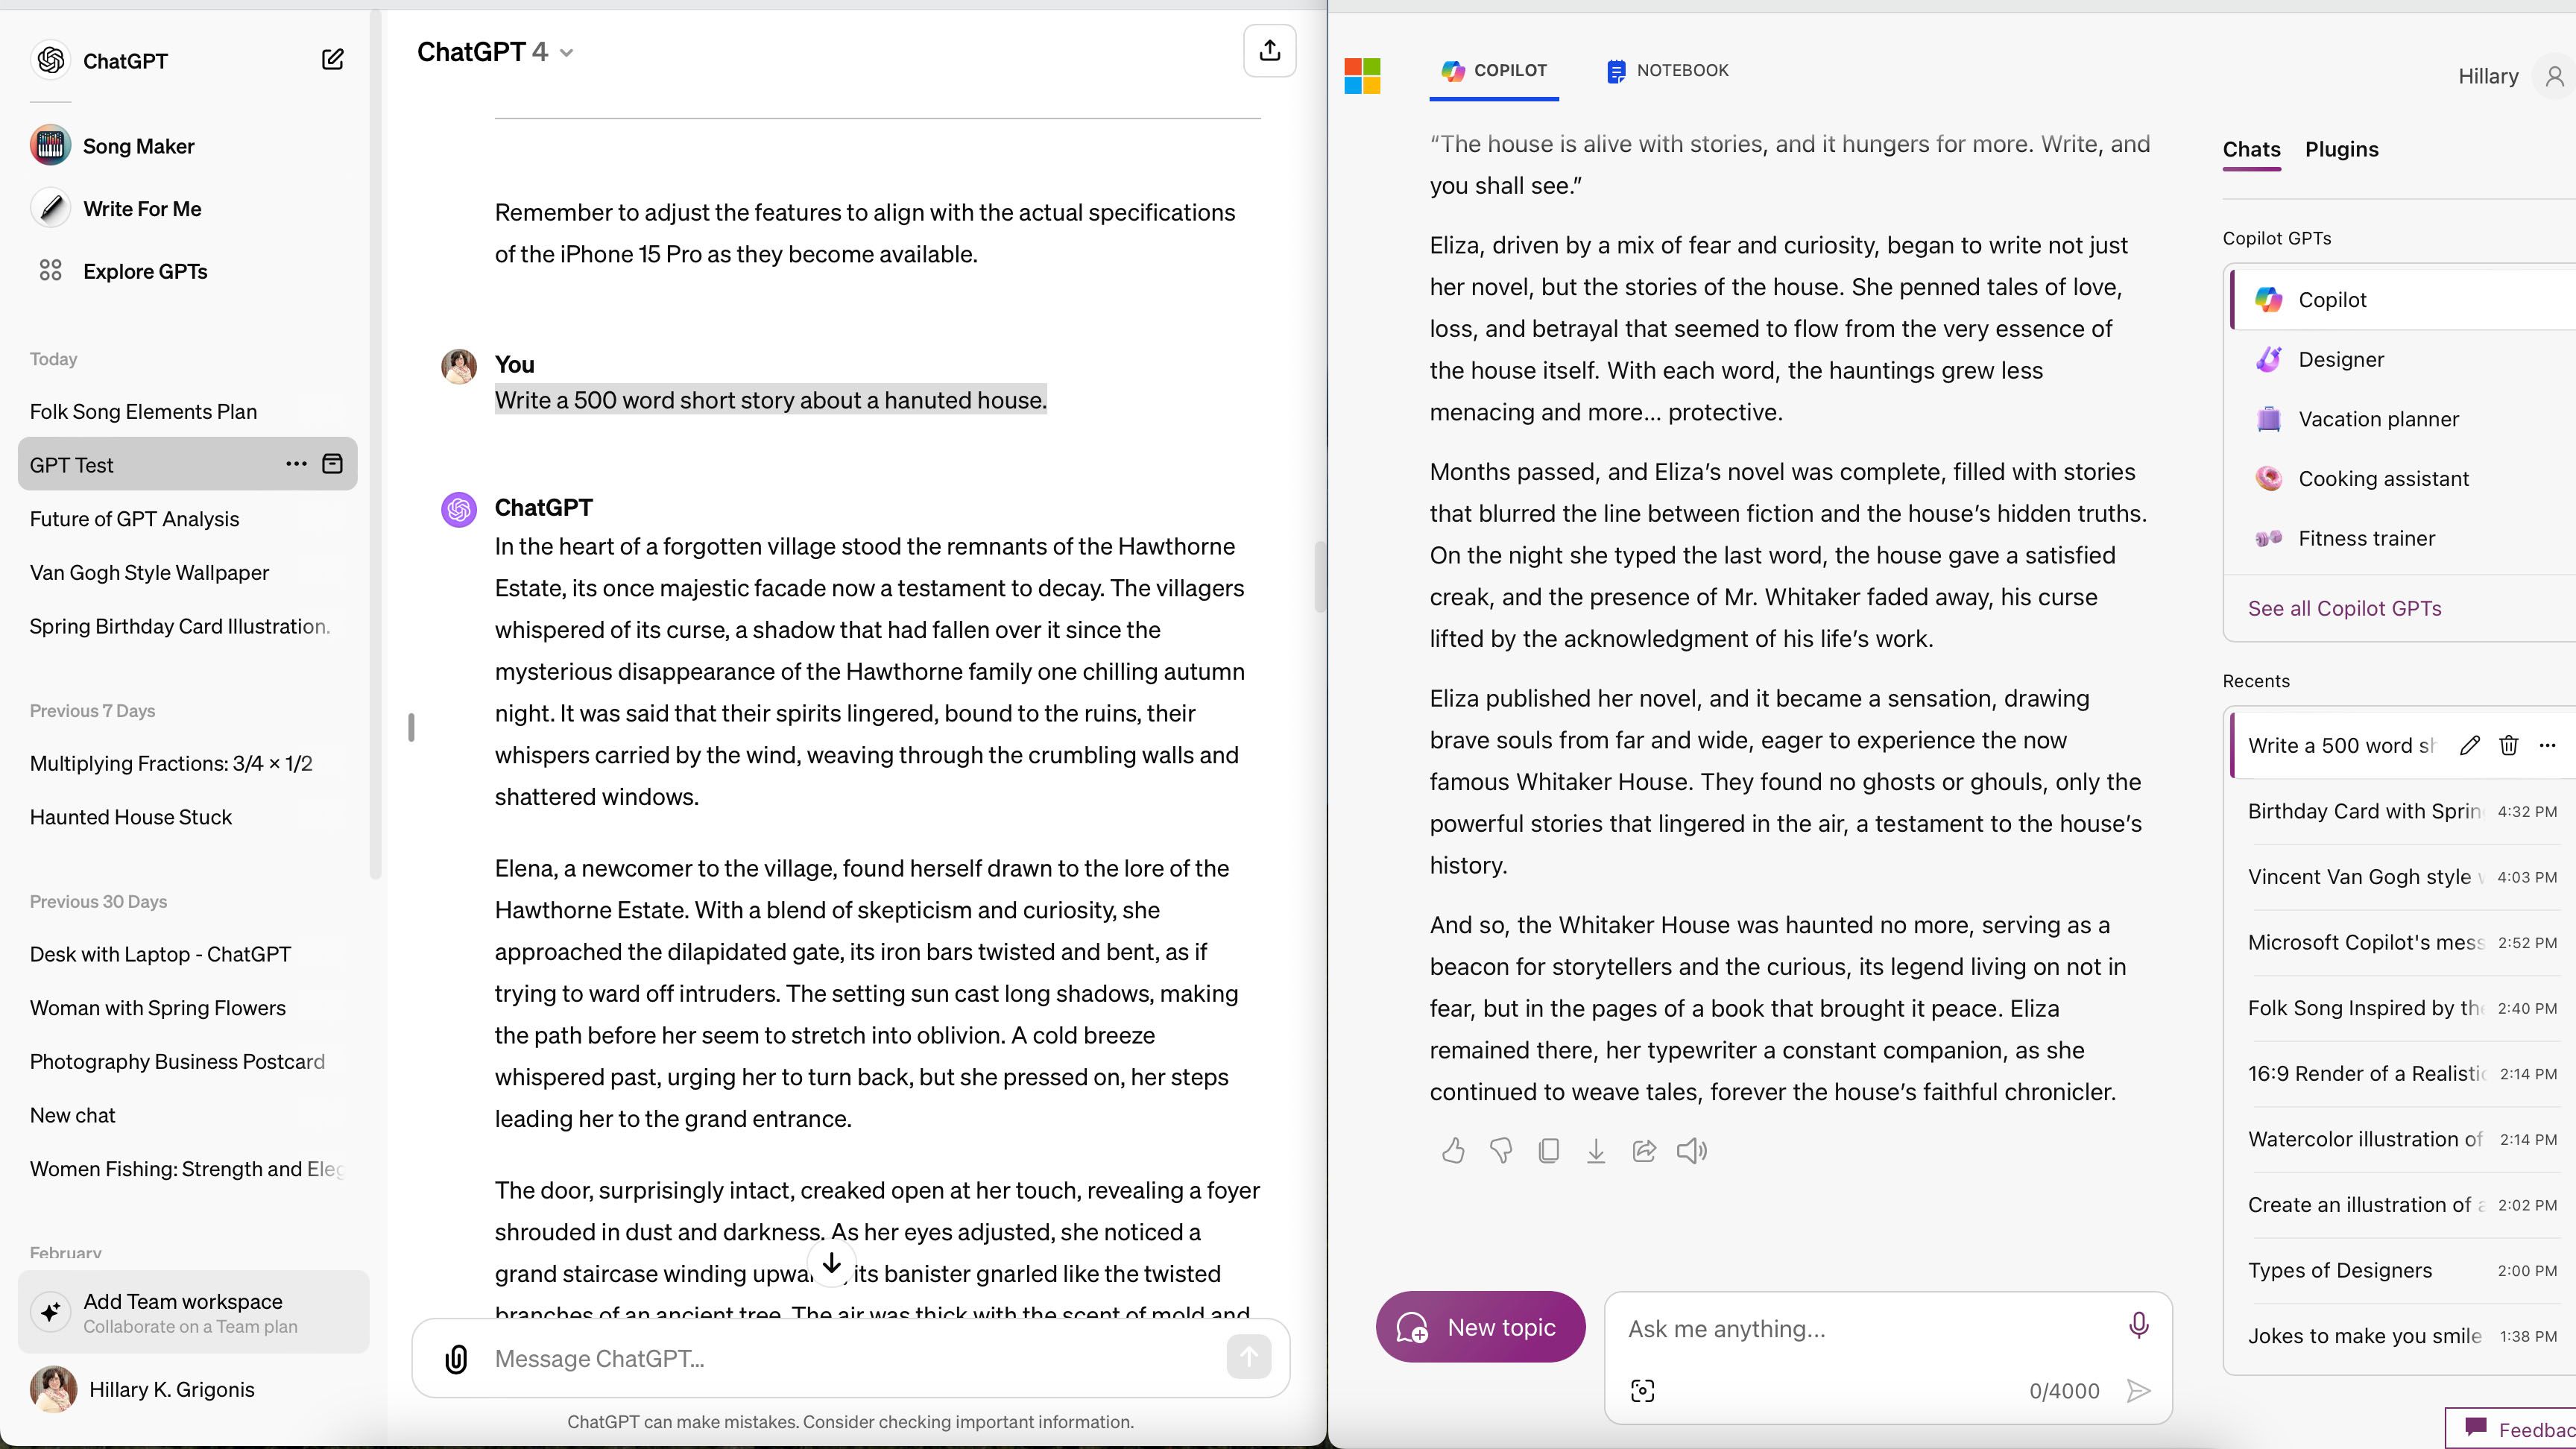Click the copy icon on Copilot response
2576x1449 pixels.
point(1548,1152)
